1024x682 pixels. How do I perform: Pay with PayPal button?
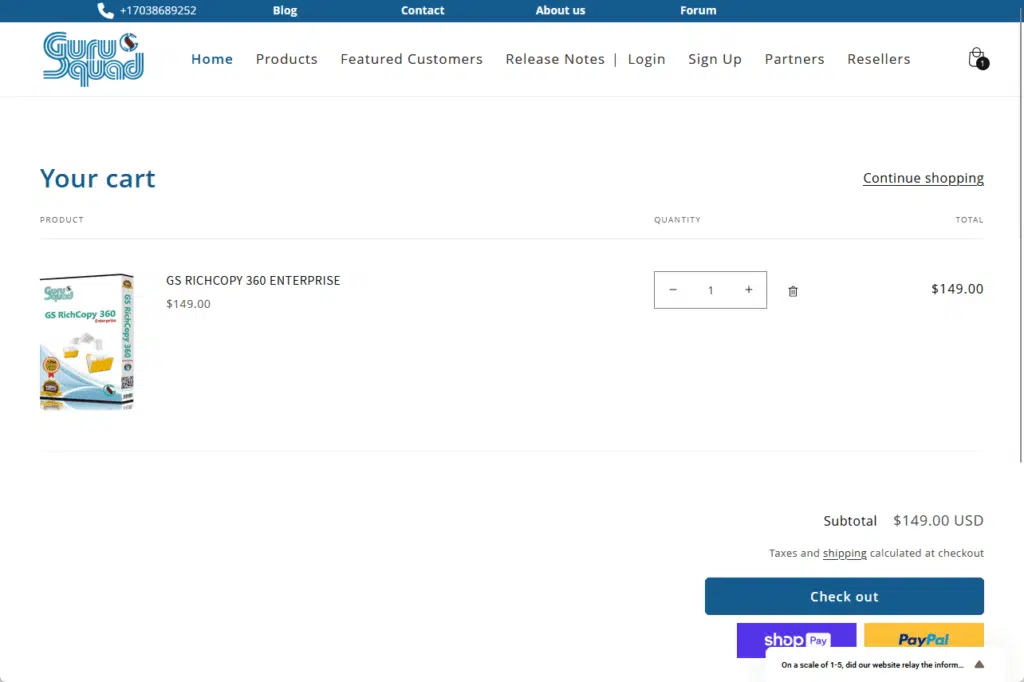(x=923, y=636)
